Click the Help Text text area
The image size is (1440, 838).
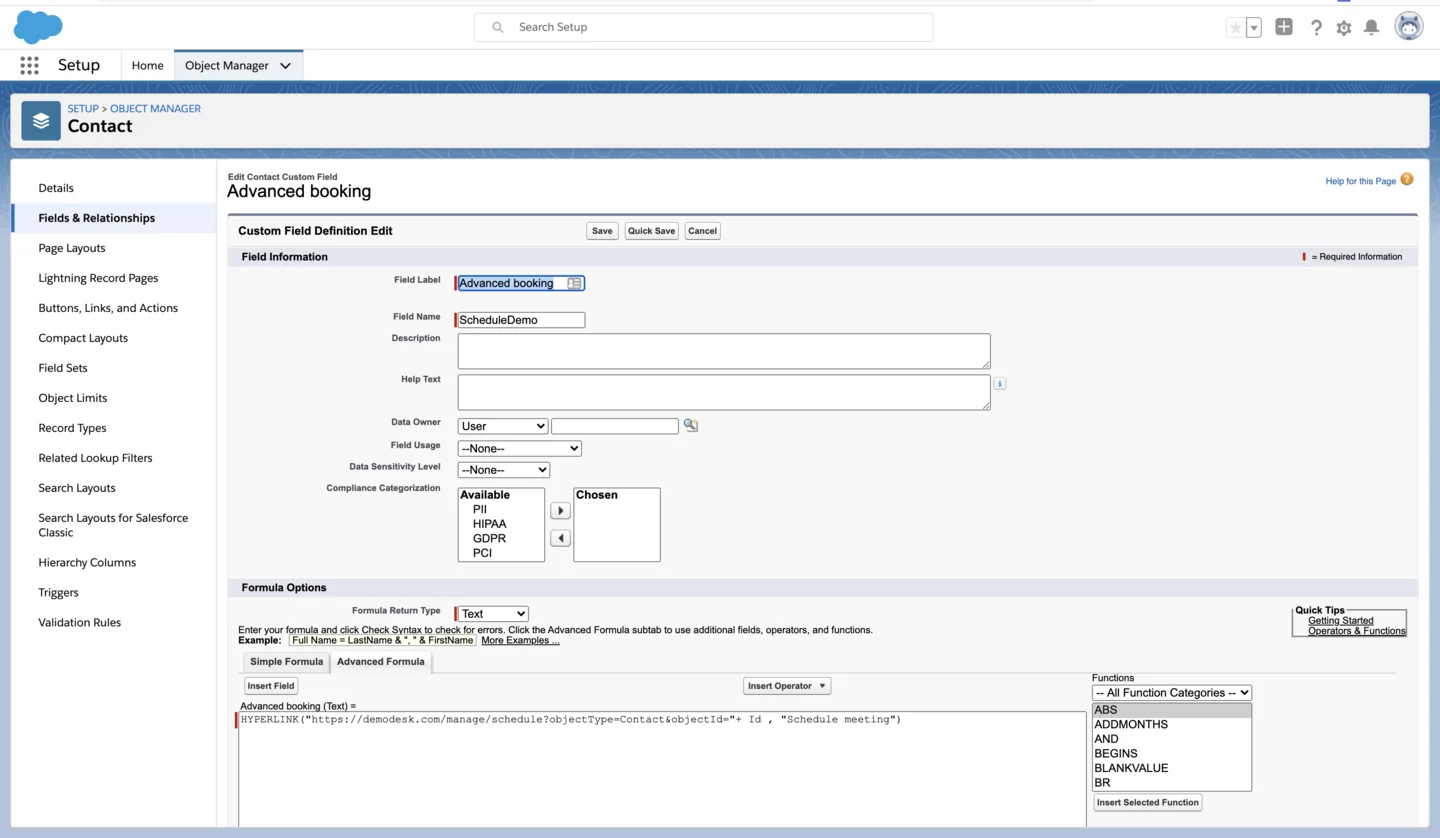tap(724, 392)
